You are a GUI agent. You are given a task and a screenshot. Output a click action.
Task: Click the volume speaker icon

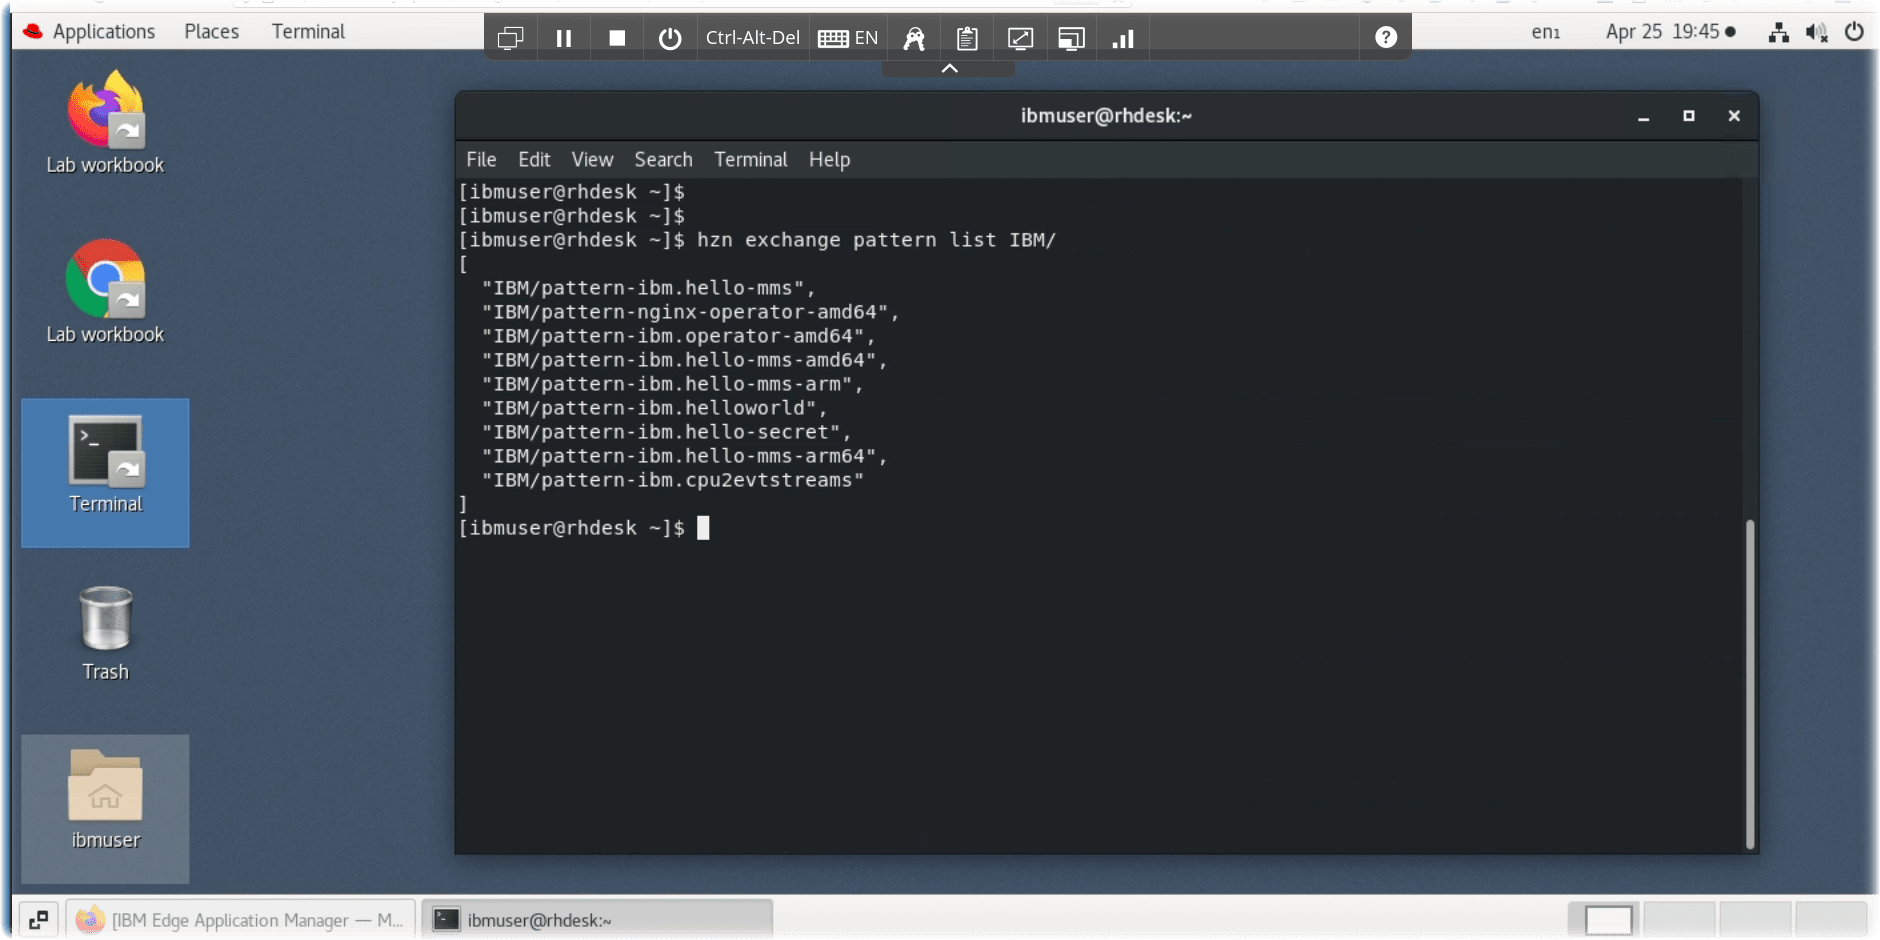tap(1817, 32)
